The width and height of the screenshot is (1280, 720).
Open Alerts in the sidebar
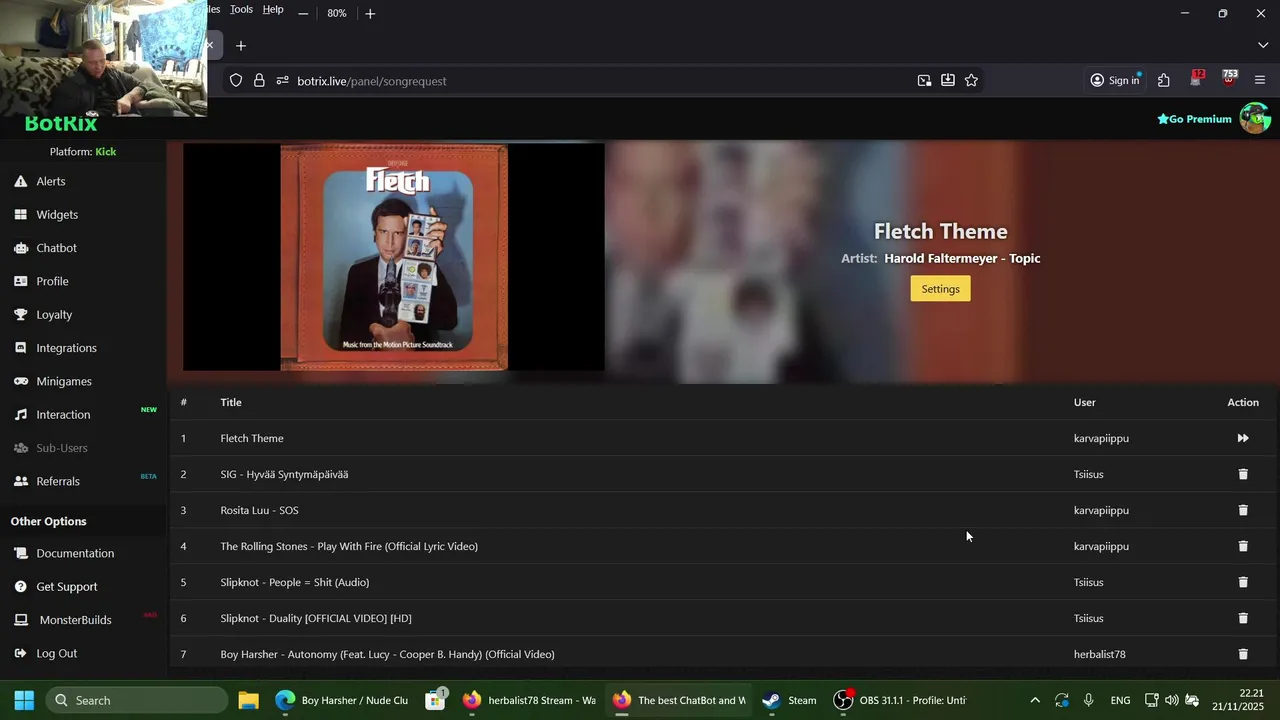click(x=51, y=181)
